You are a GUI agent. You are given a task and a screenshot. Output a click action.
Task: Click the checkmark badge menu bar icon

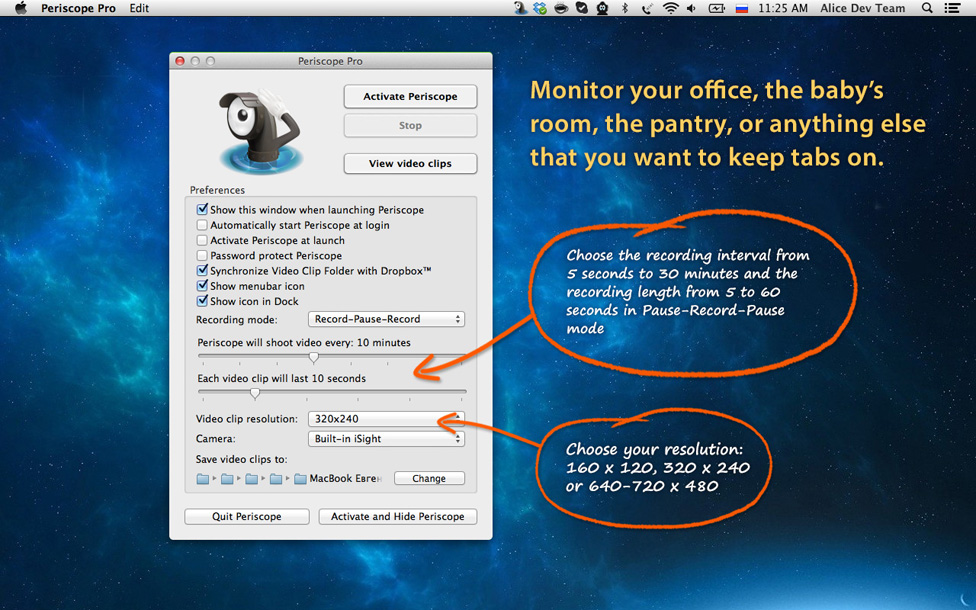point(581,8)
